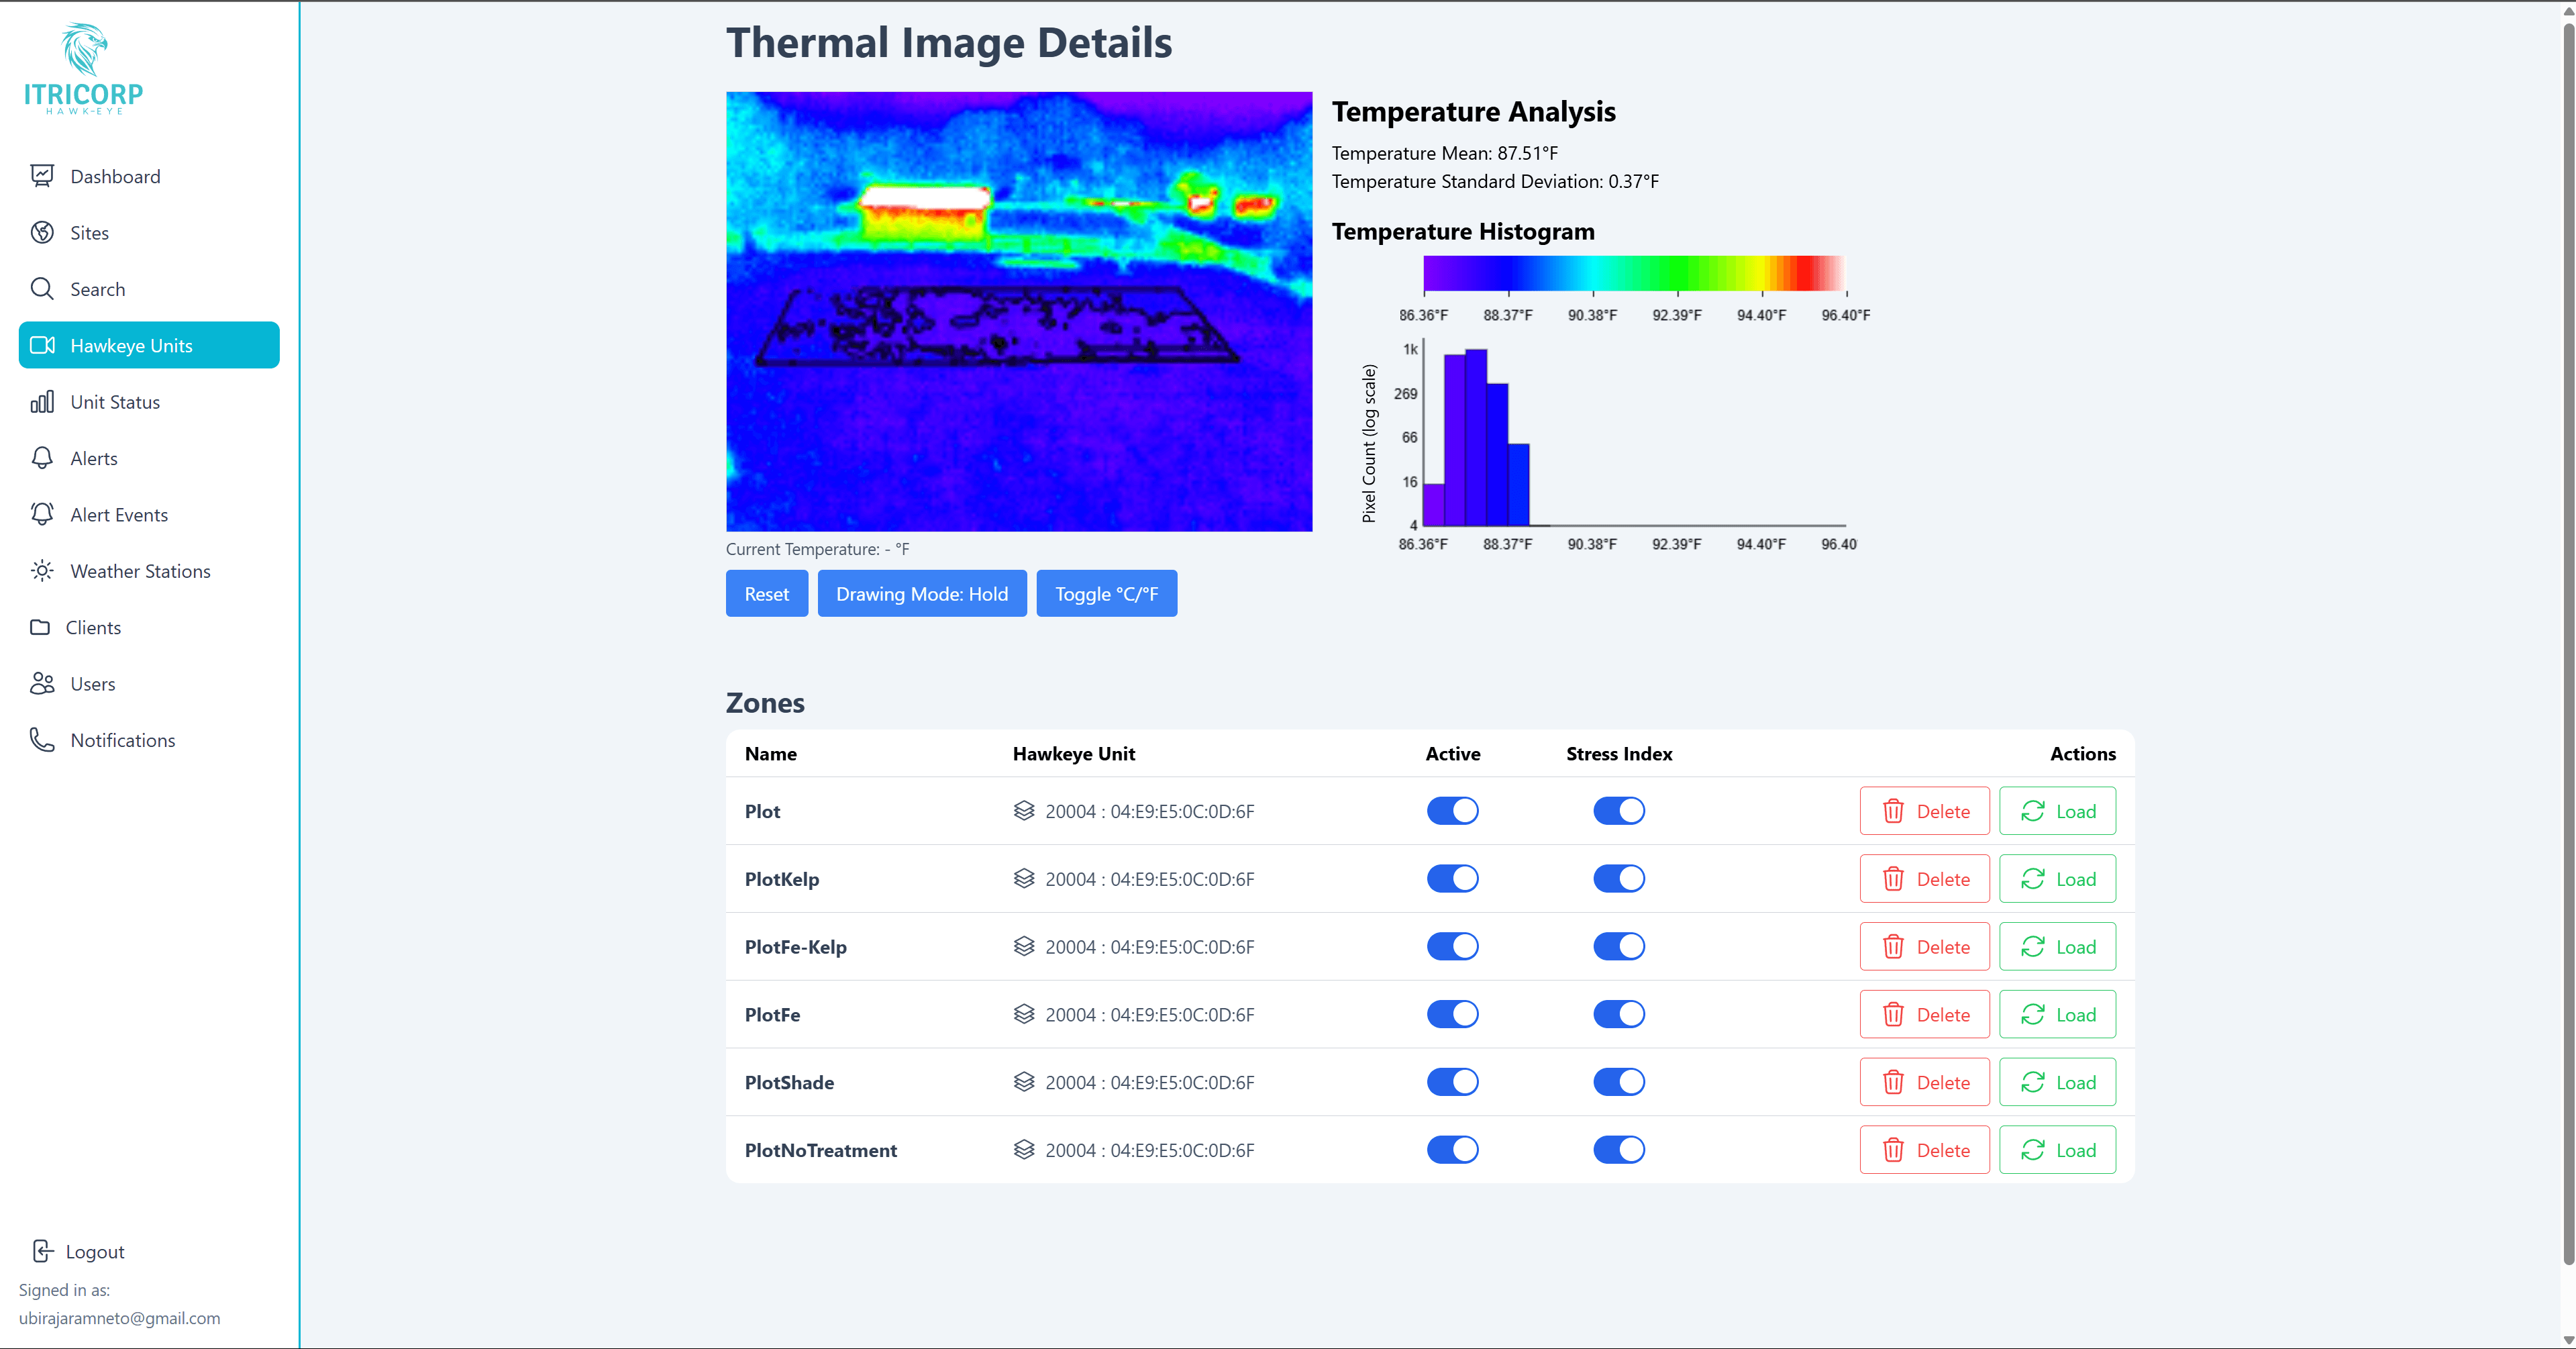Click layers icon in PlotShade row
Viewport: 2576px width, 1349px height.
pos(1024,1082)
